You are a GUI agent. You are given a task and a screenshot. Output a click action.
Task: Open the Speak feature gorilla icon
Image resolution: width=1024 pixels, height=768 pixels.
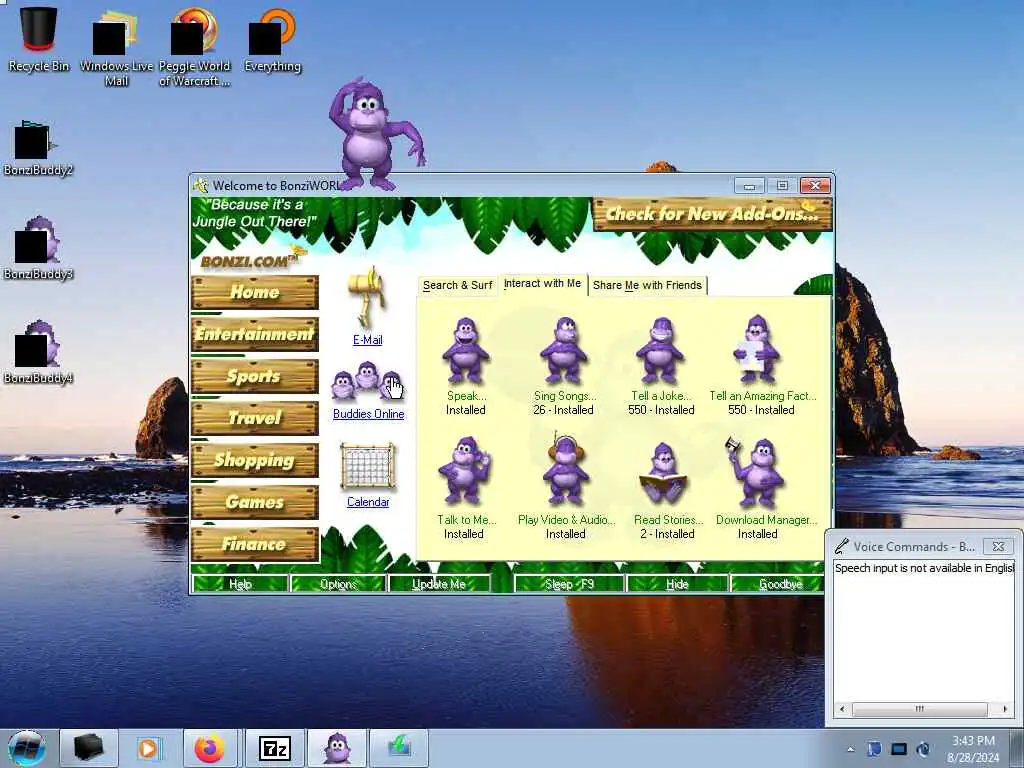[466, 351]
